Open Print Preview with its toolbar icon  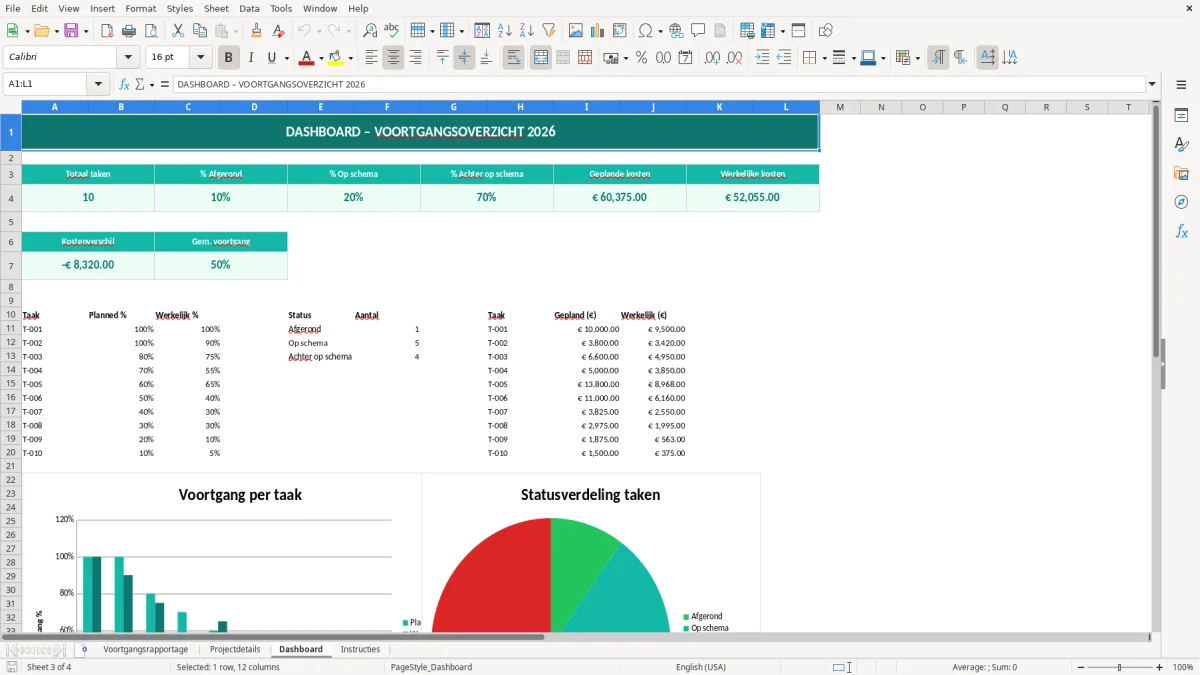point(151,31)
